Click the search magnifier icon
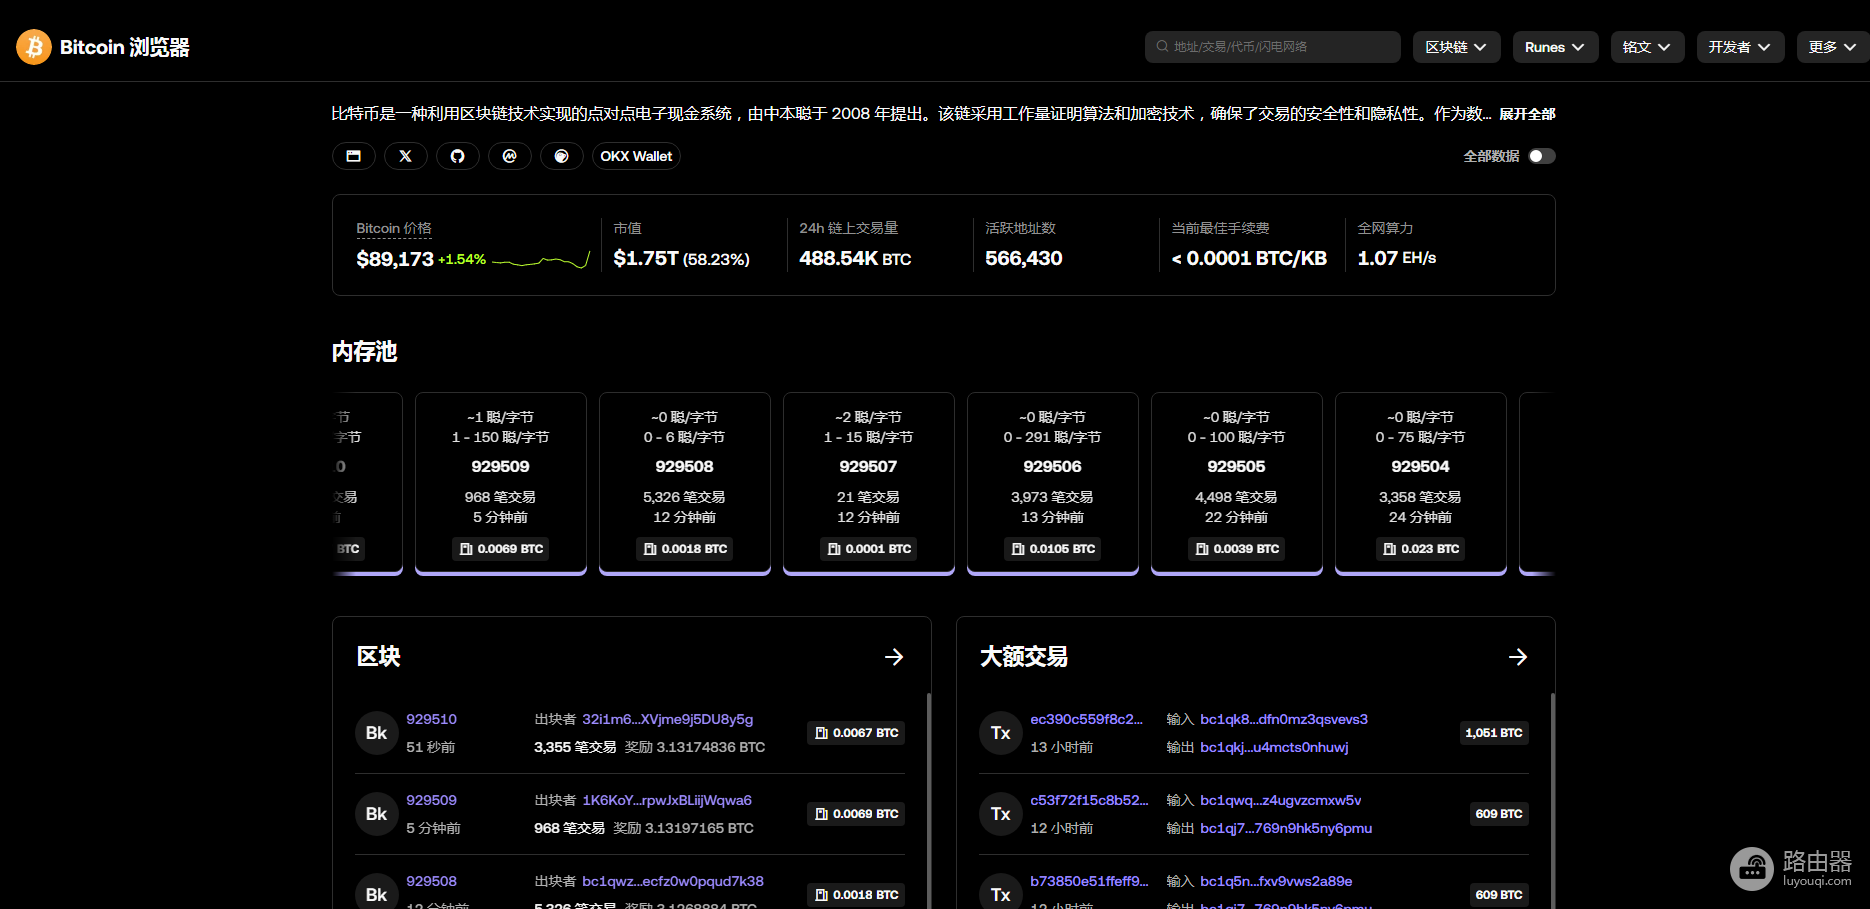 (x=1162, y=47)
